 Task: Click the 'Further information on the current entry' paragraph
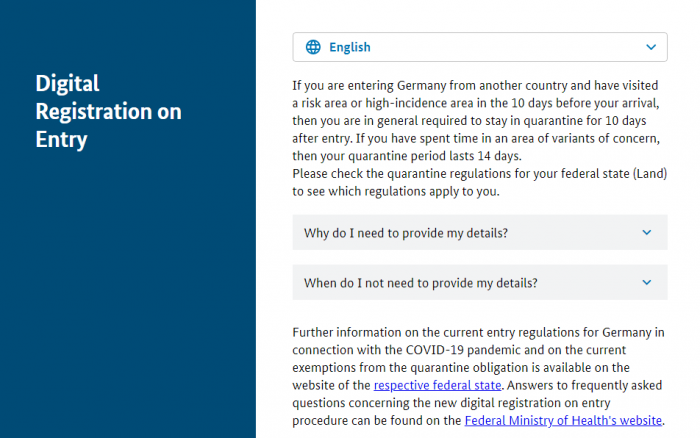479,376
